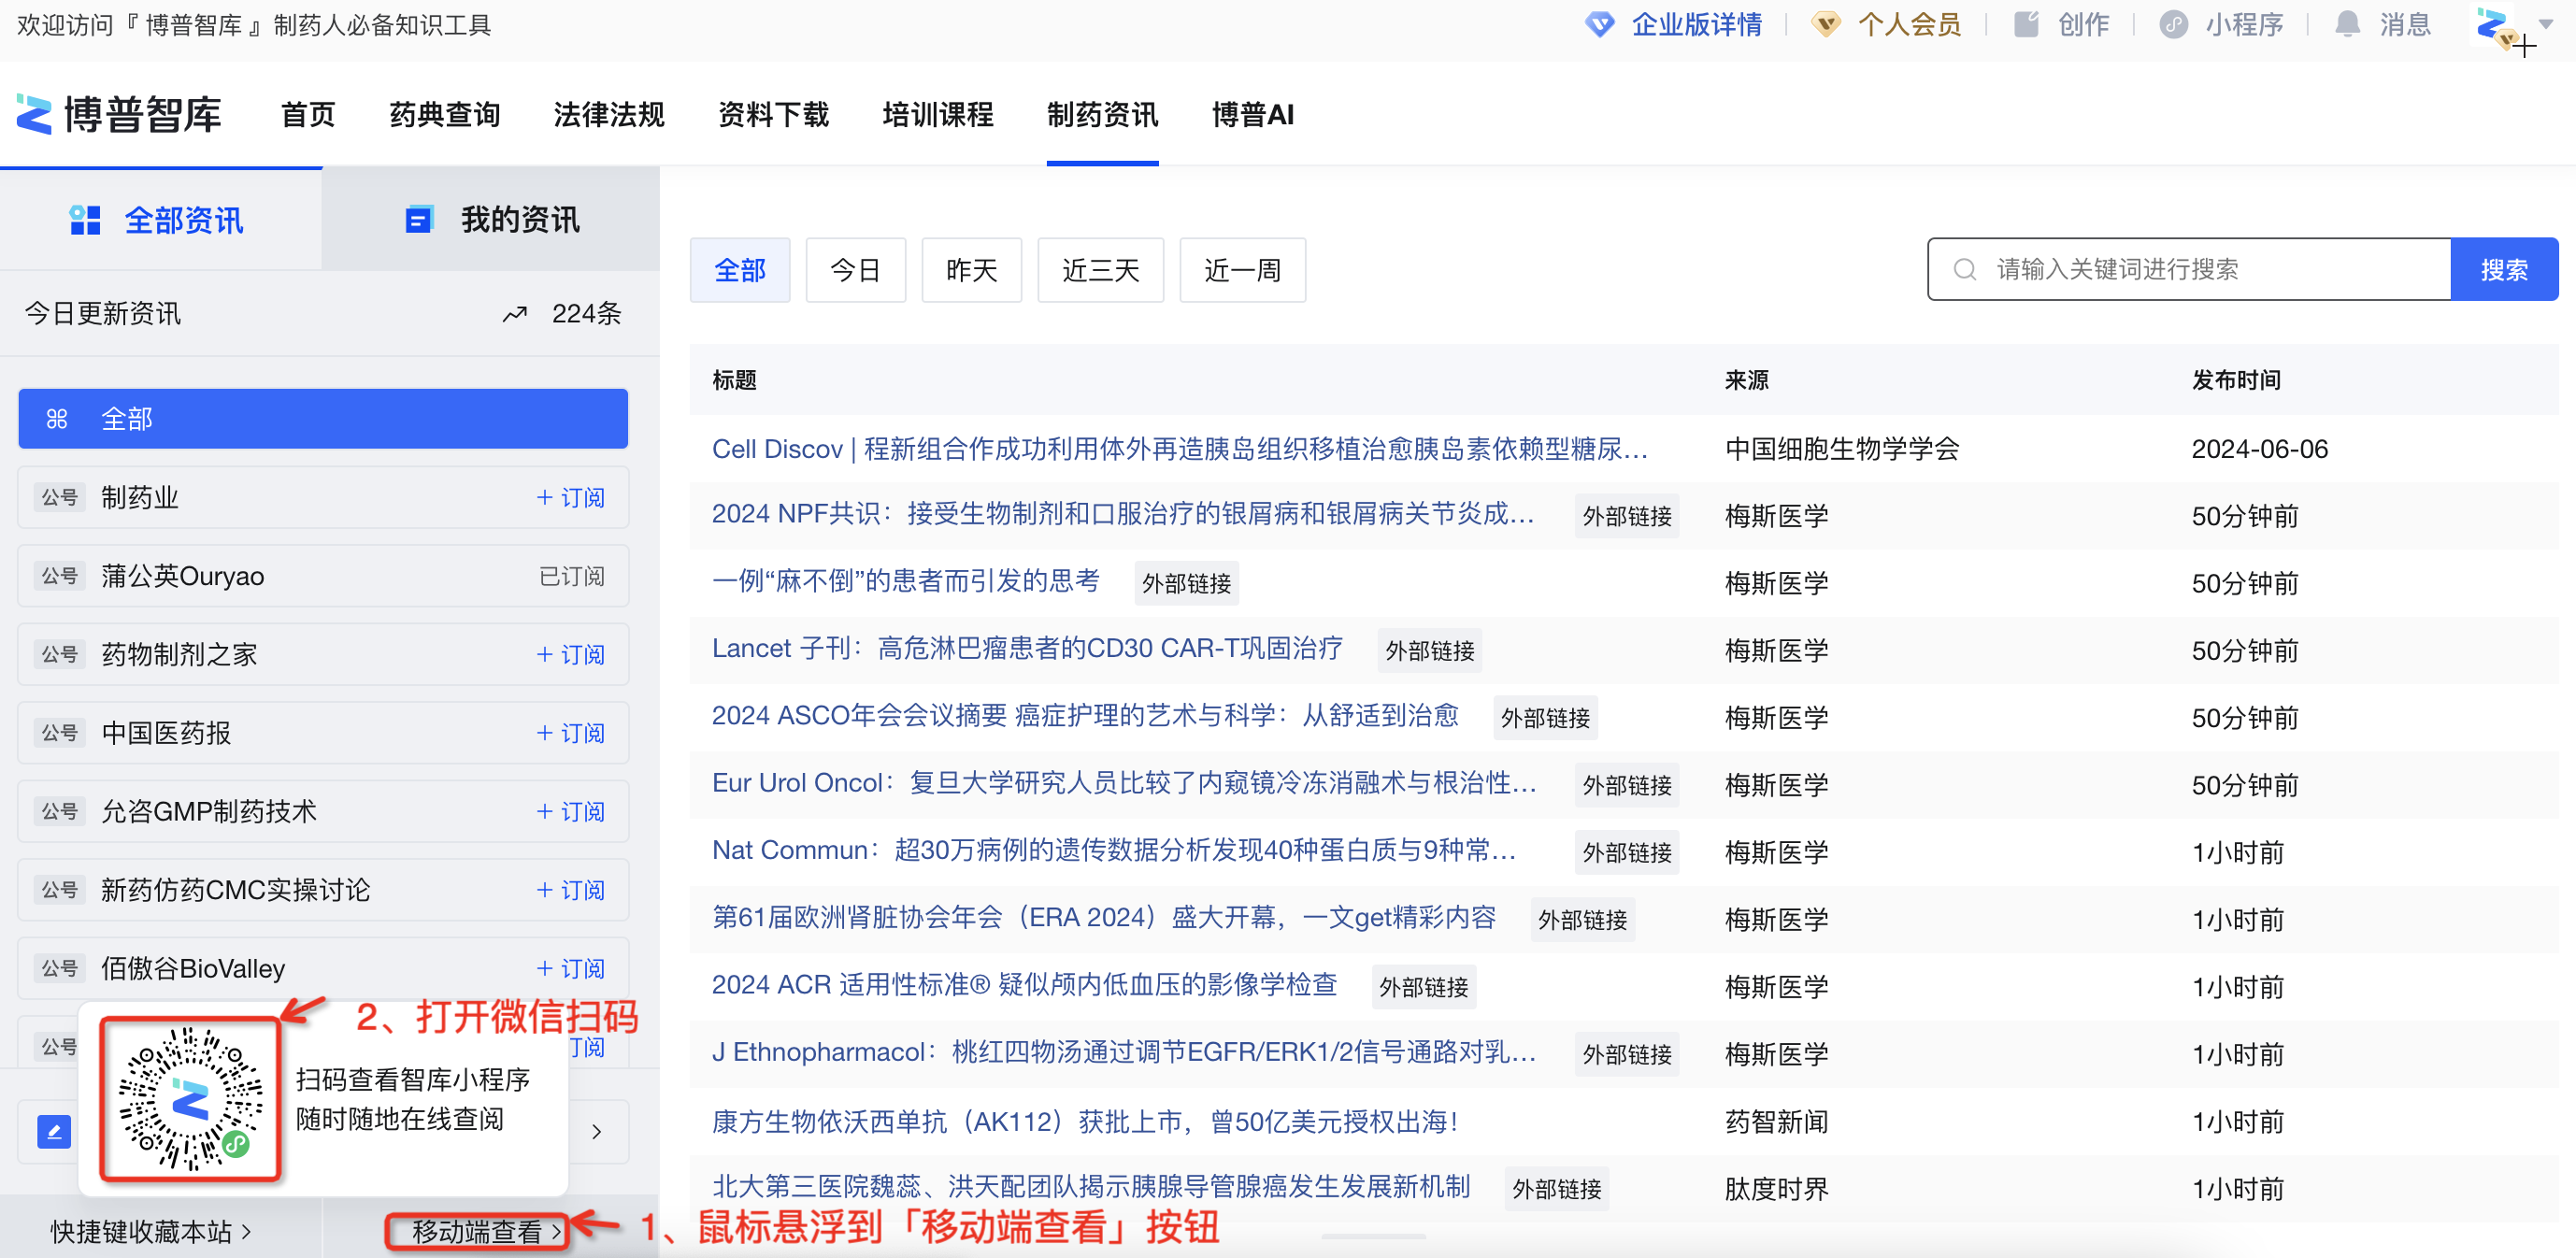Image resolution: width=2576 pixels, height=1258 pixels.
Task: Expand the sidebar bottom chevron arrow
Action: pos(597,1132)
